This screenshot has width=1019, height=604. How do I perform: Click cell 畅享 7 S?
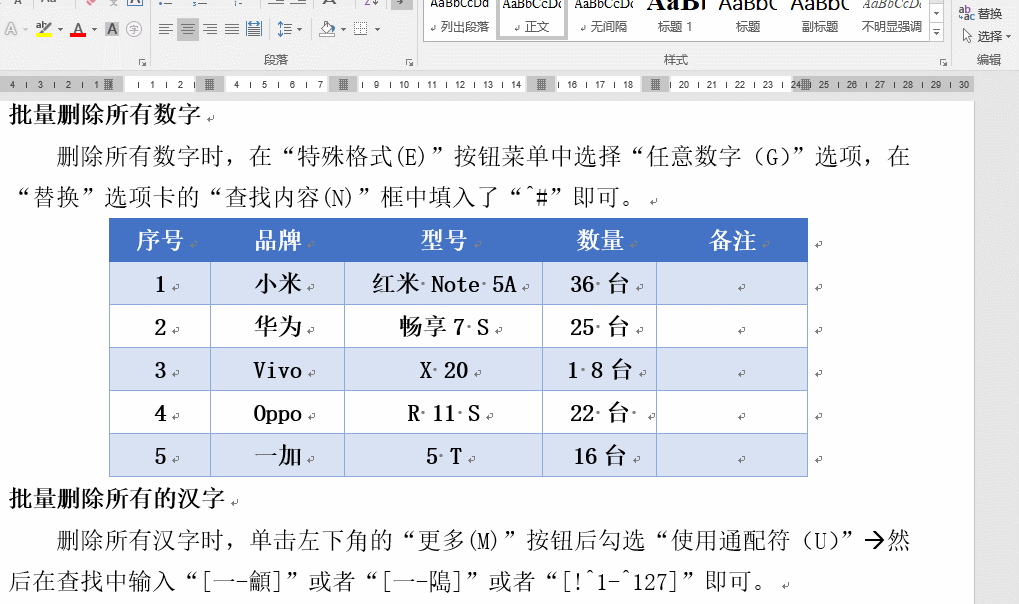(445, 327)
